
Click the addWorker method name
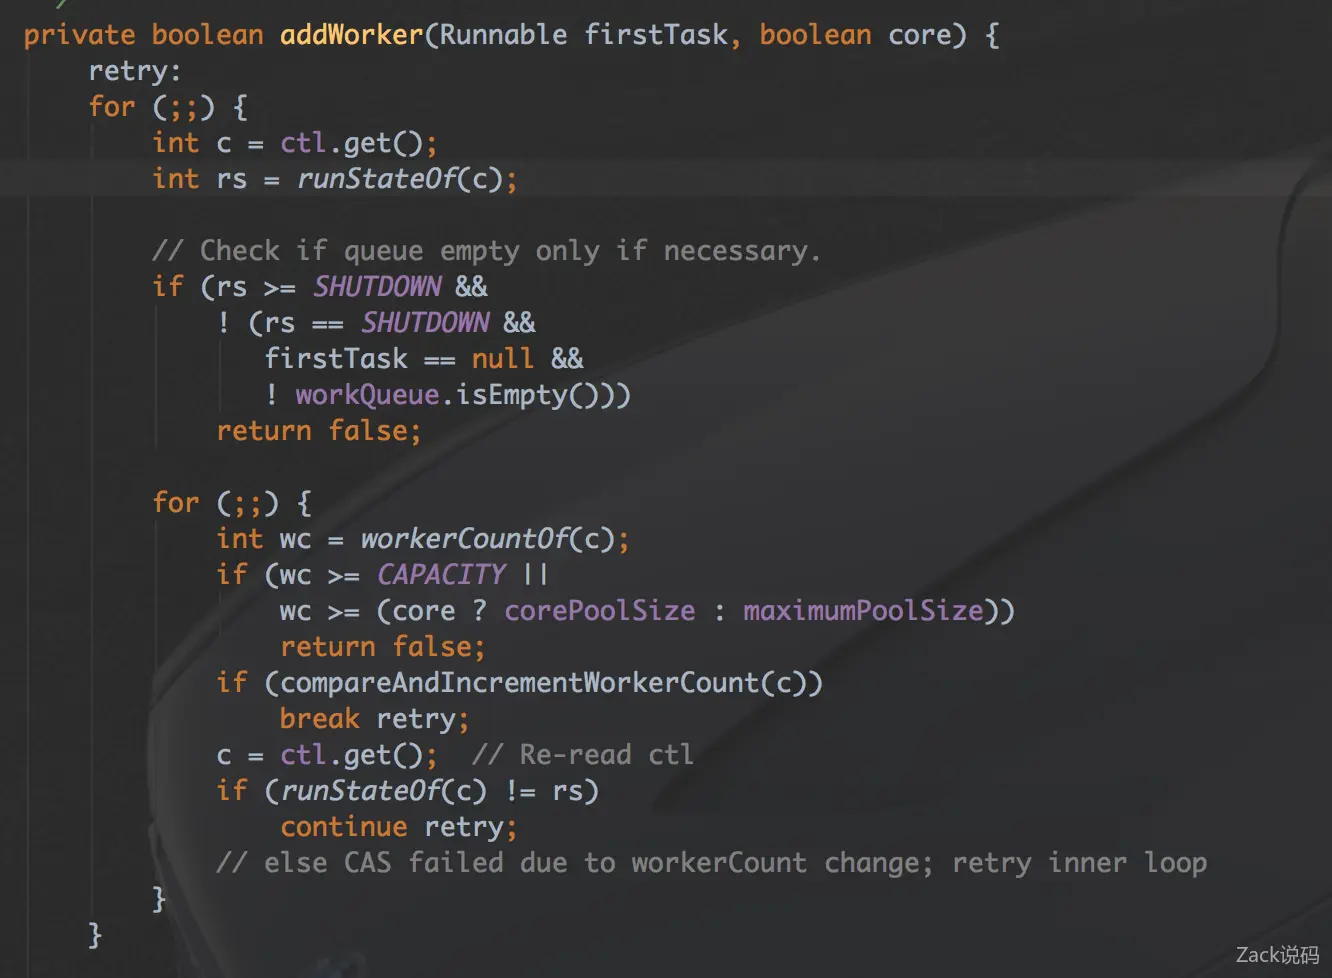[x=352, y=35]
